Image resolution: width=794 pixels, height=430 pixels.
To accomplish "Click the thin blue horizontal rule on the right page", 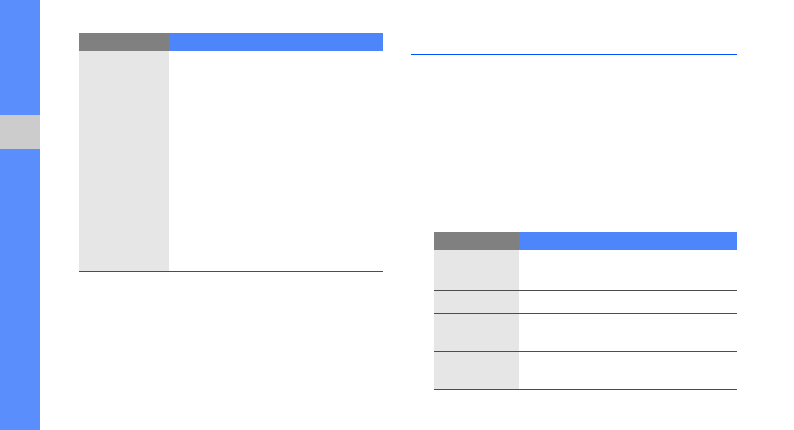I will [574, 54].
